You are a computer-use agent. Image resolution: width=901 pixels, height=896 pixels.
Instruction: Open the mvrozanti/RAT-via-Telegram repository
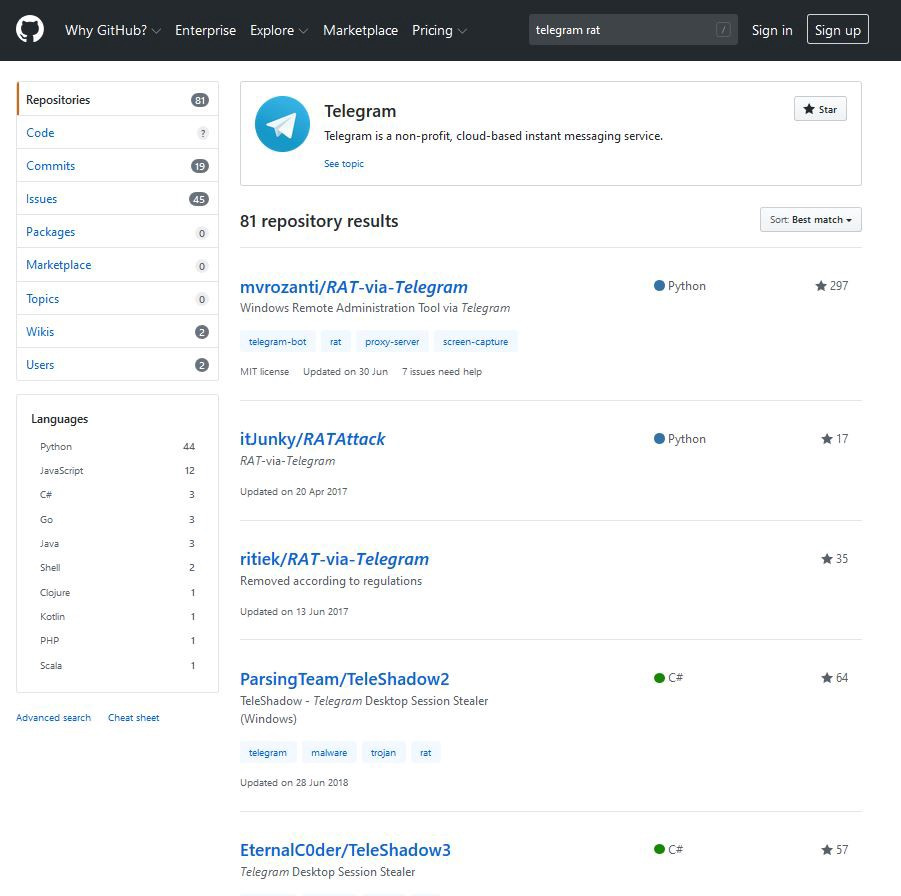pyautogui.click(x=354, y=287)
